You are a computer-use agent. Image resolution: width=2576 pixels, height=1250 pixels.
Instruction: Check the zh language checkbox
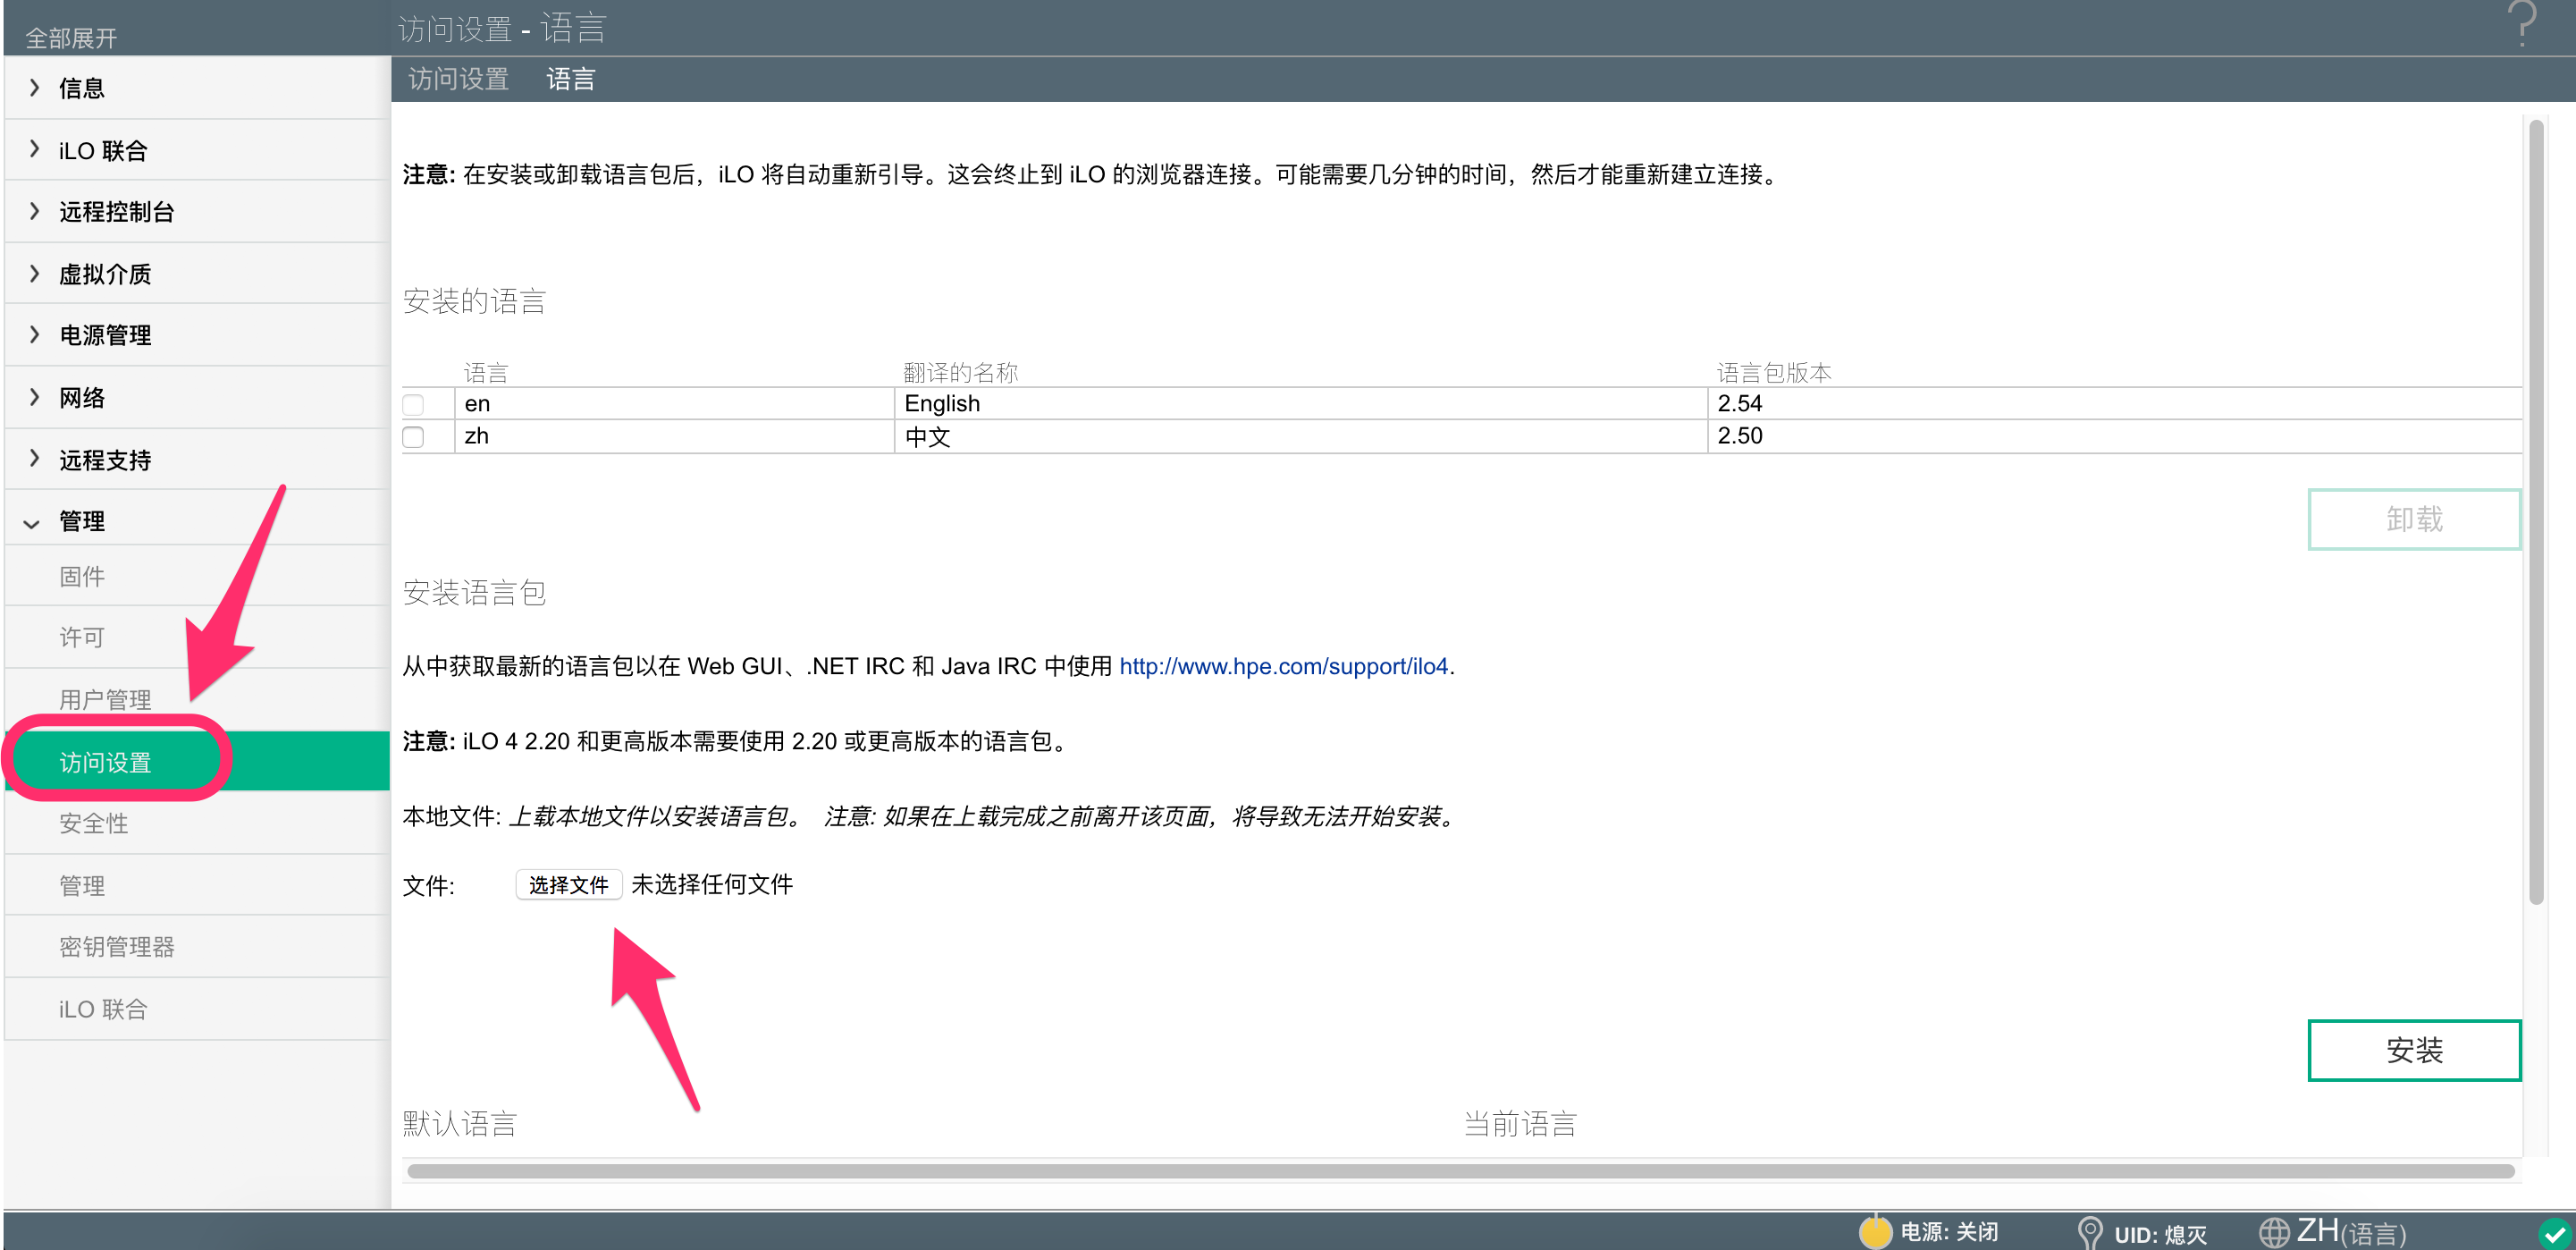tap(413, 437)
